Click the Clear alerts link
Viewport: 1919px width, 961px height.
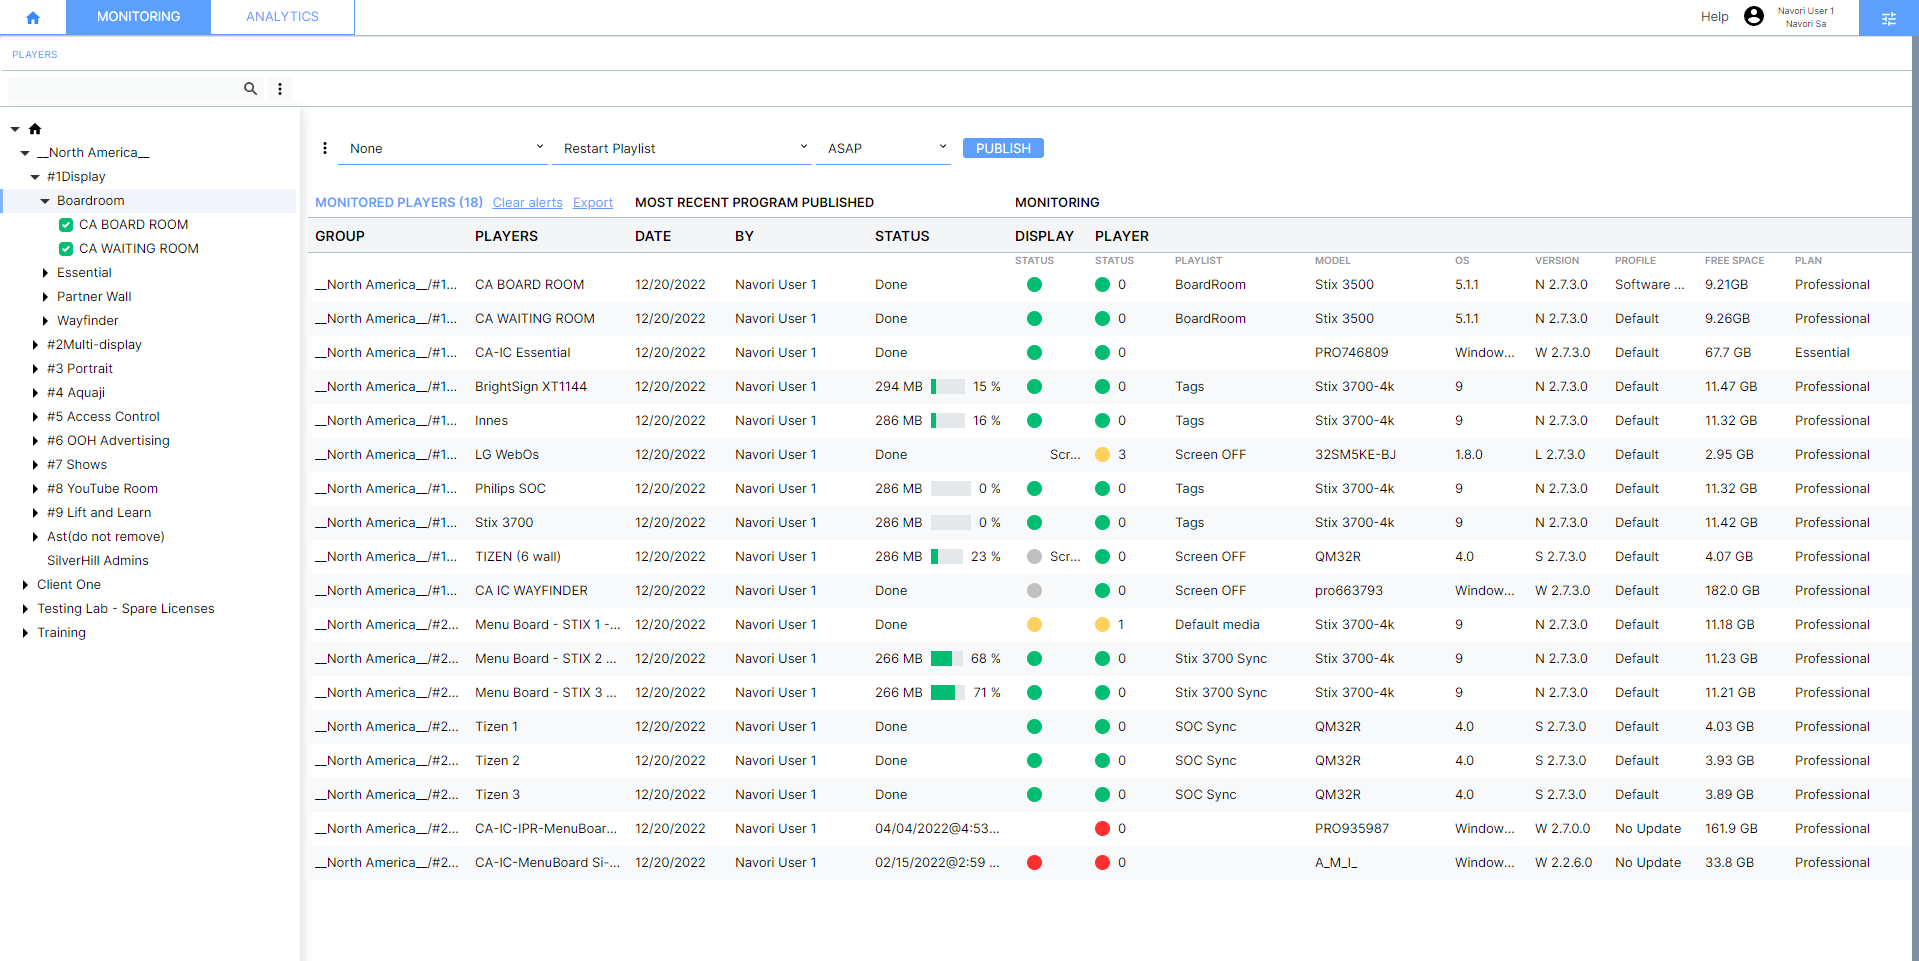pos(527,203)
